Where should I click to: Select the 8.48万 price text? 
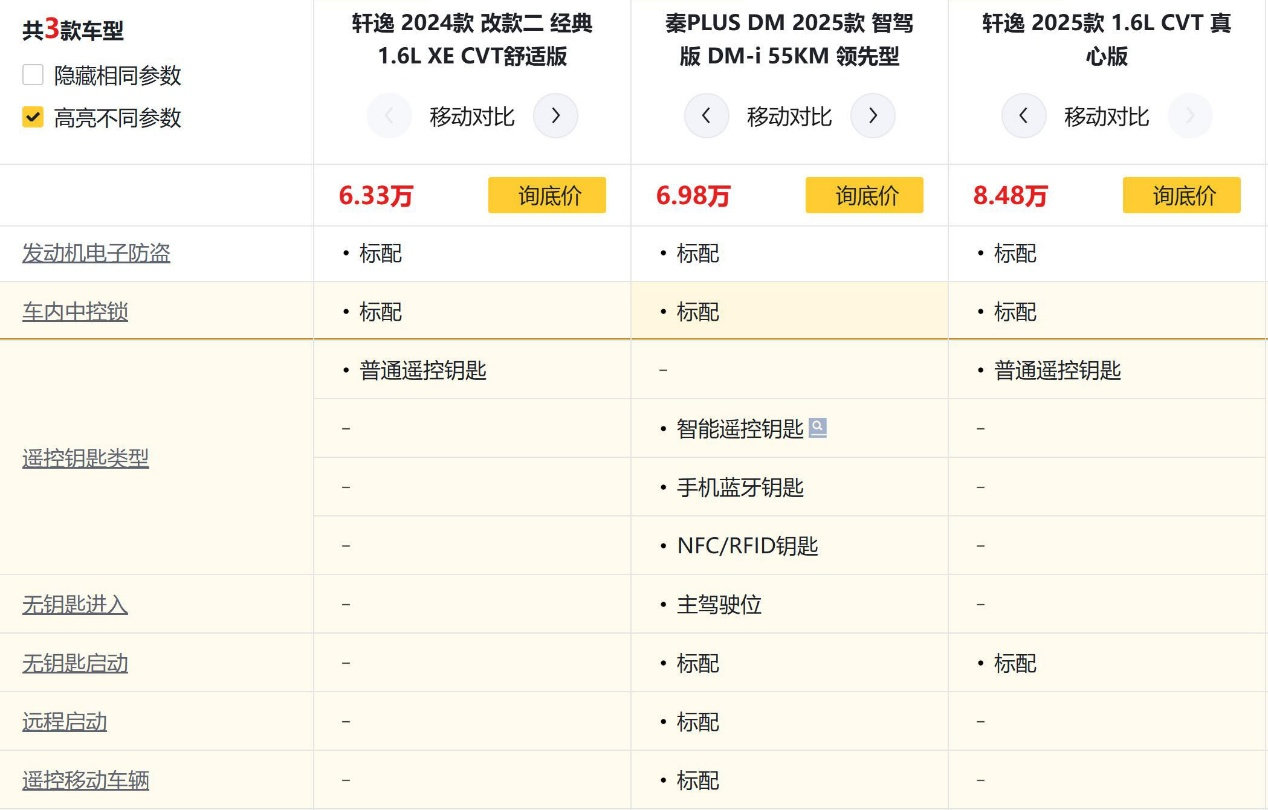tap(1010, 196)
